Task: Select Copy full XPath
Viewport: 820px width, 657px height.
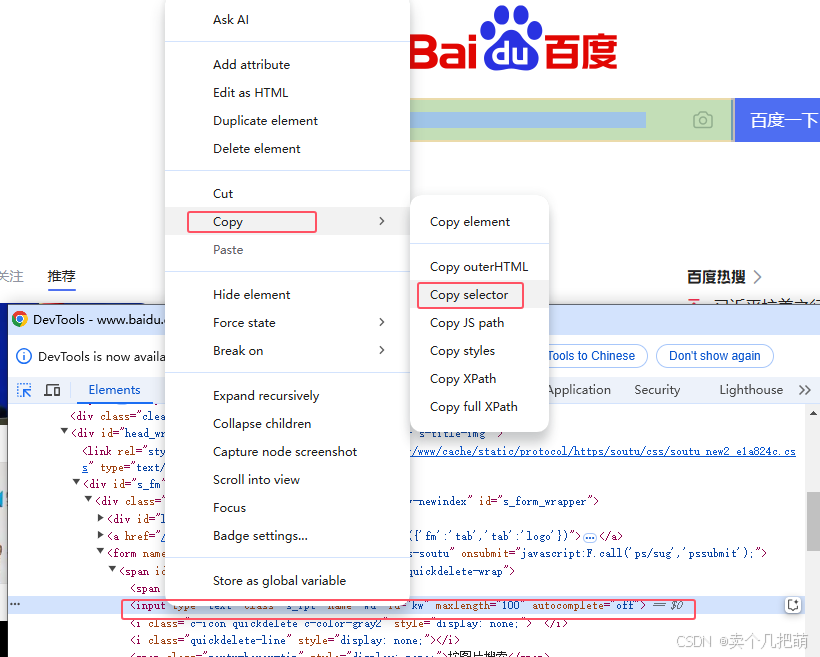Action: (473, 407)
